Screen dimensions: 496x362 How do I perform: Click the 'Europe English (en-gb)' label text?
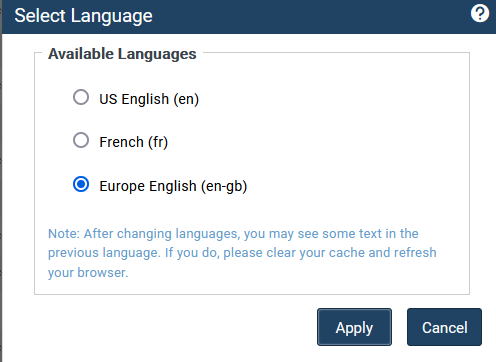(x=173, y=186)
